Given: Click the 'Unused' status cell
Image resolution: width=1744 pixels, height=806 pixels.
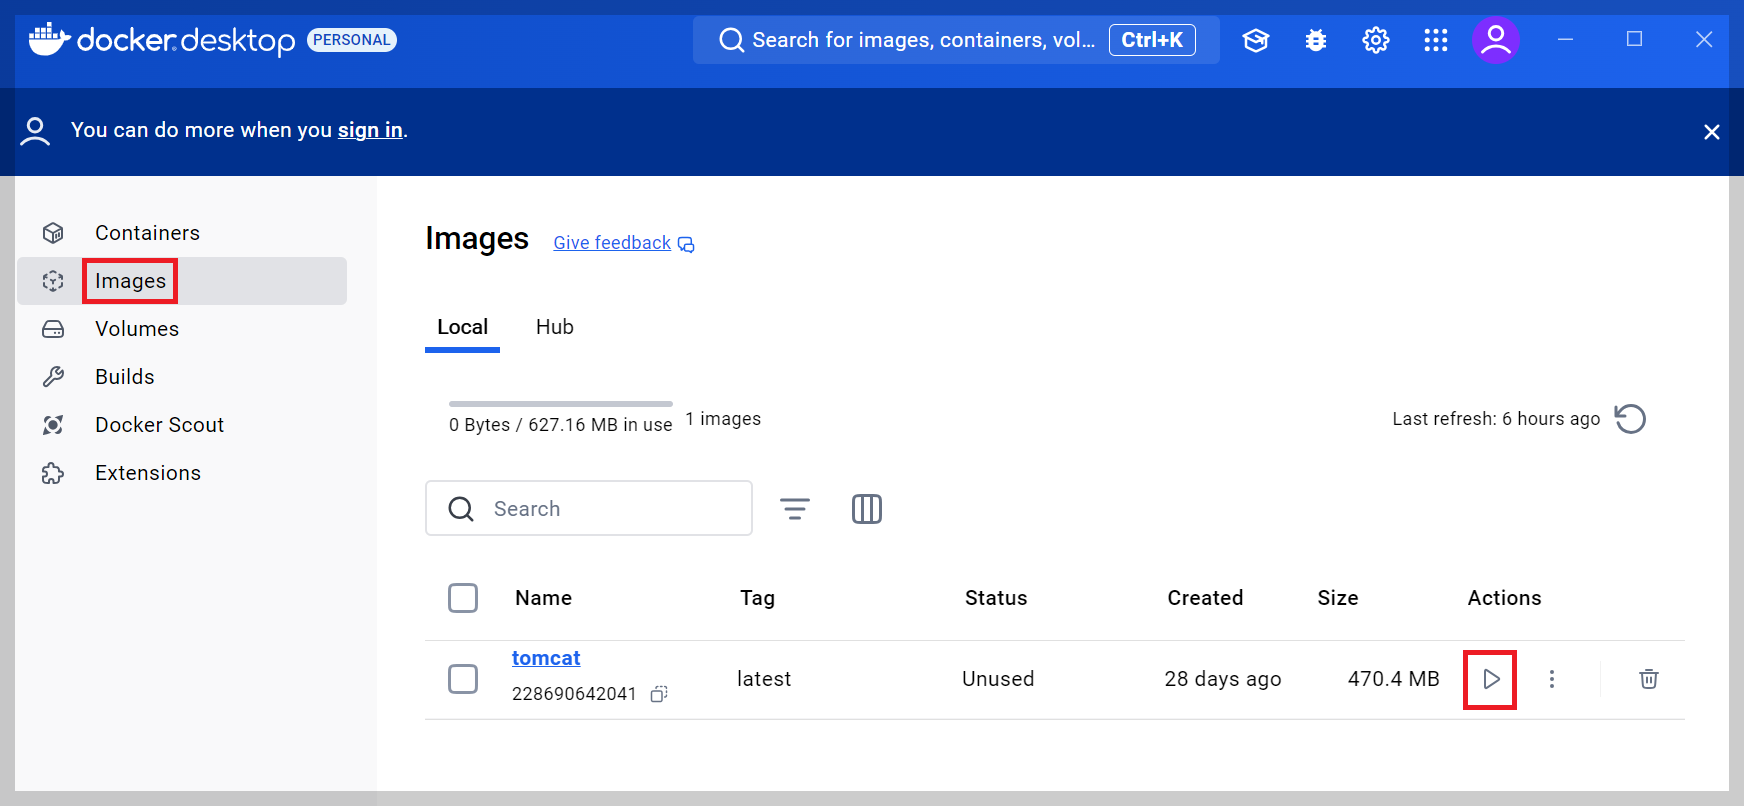Looking at the screenshot, I should (x=998, y=679).
